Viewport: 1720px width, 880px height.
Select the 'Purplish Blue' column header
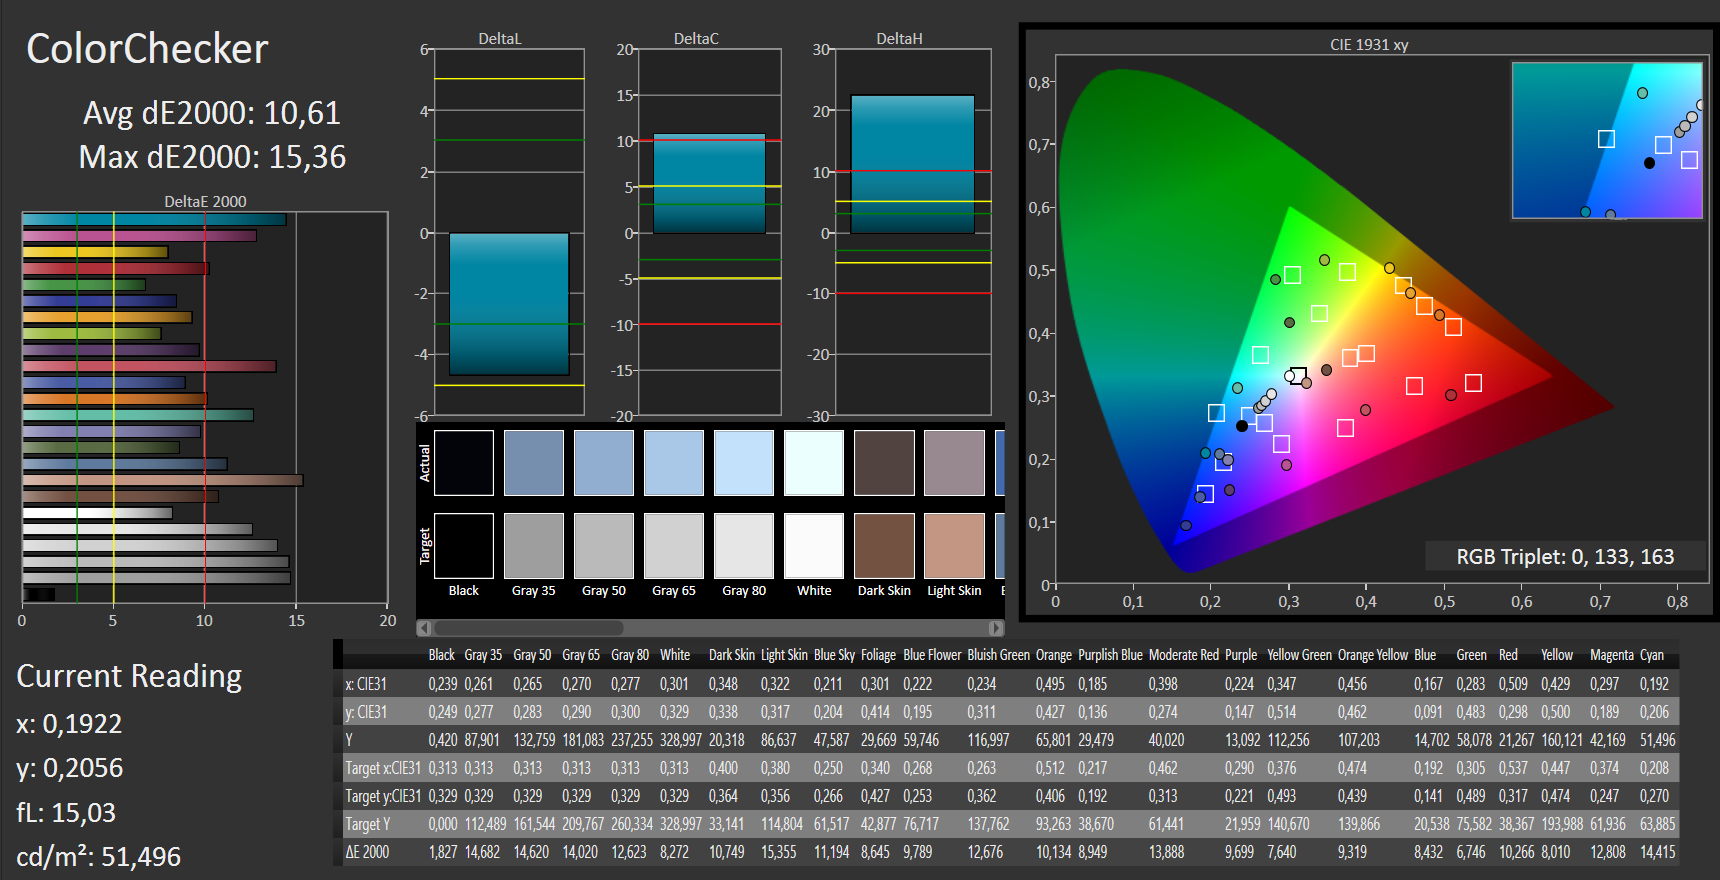[1110, 655]
